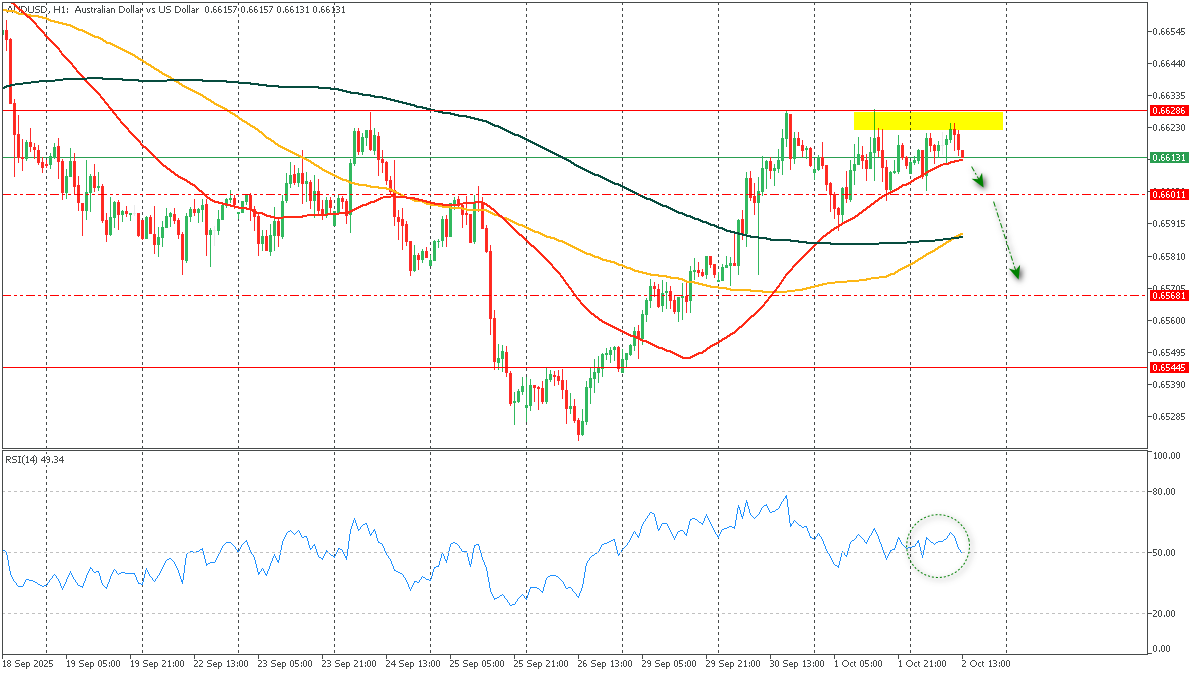
Task: Click the yellow resistance zone rectangle
Action: tap(927, 120)
